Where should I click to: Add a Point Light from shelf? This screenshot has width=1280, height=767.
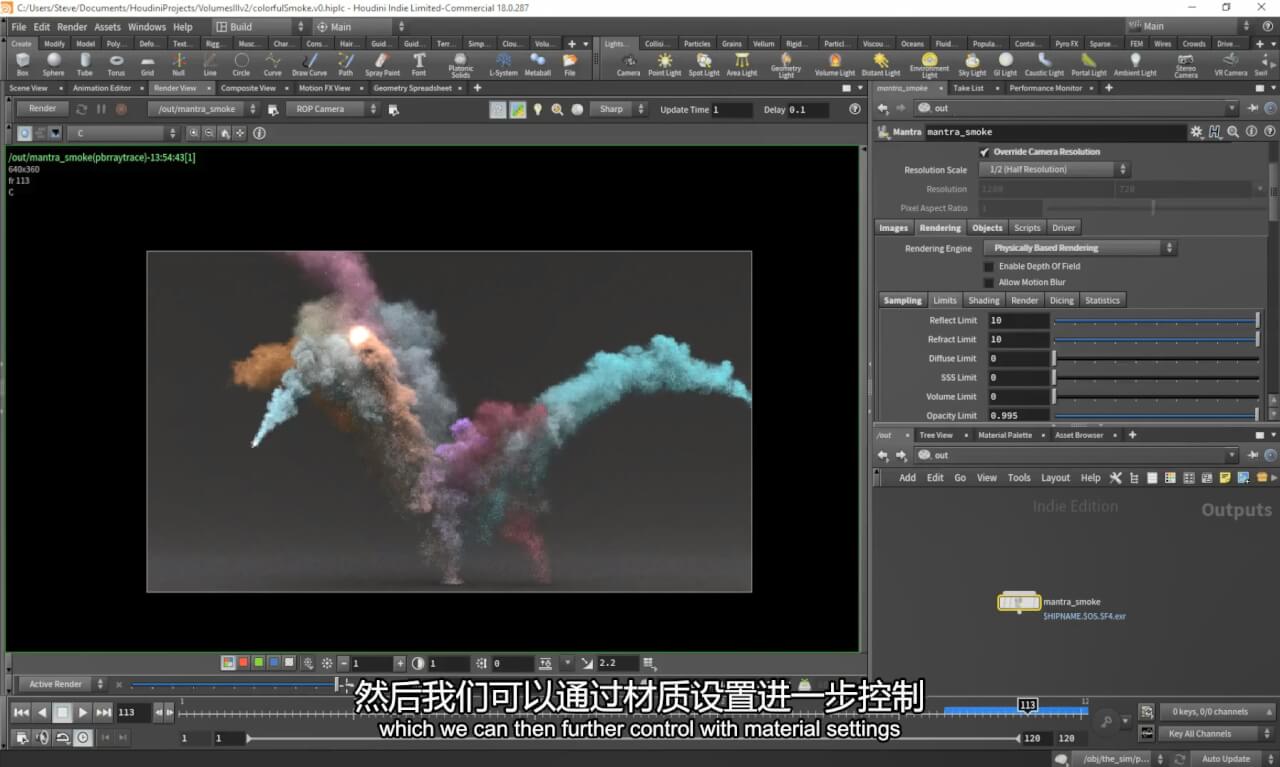click(664, 65)
